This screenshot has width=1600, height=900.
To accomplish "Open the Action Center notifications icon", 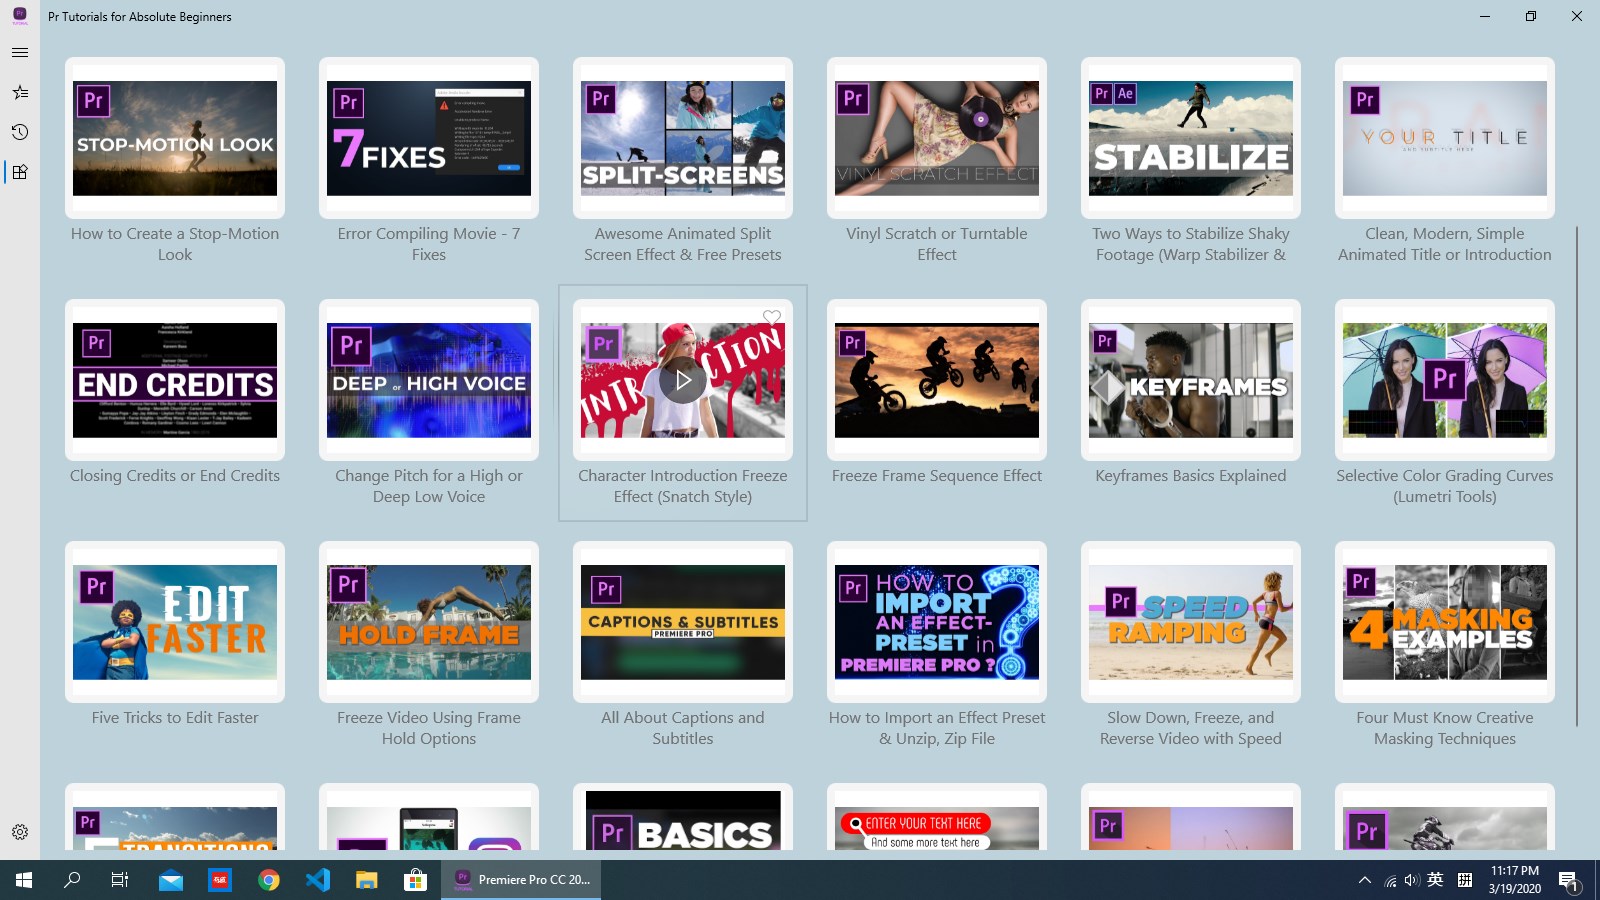I will tap(1568, 880).
